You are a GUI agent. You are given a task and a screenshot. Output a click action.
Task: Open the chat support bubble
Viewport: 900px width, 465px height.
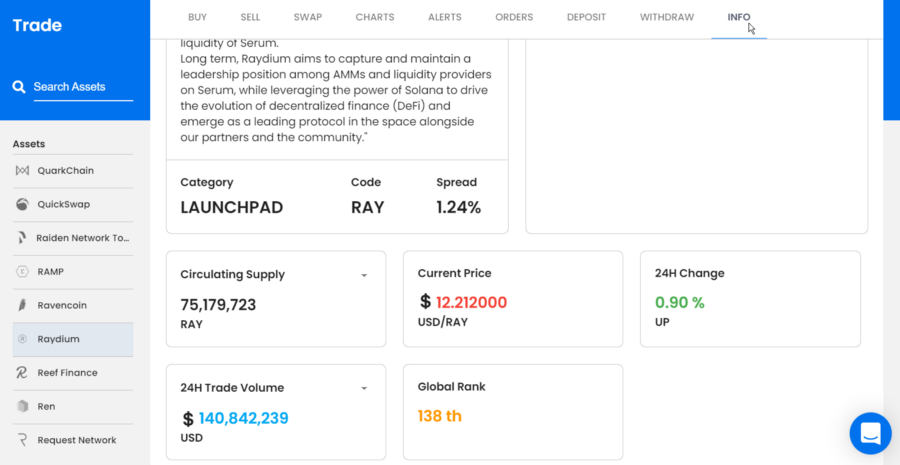[870, 434]
